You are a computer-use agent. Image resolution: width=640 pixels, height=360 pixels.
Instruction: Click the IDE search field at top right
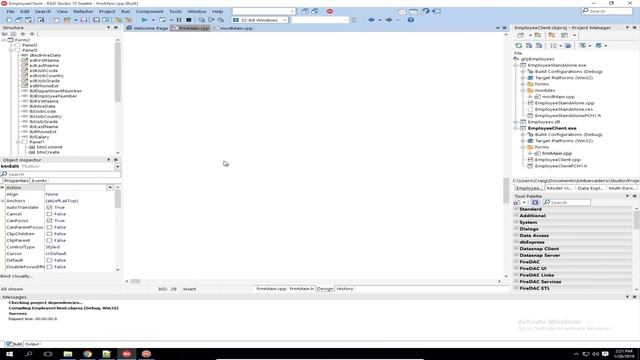[607, 11]
